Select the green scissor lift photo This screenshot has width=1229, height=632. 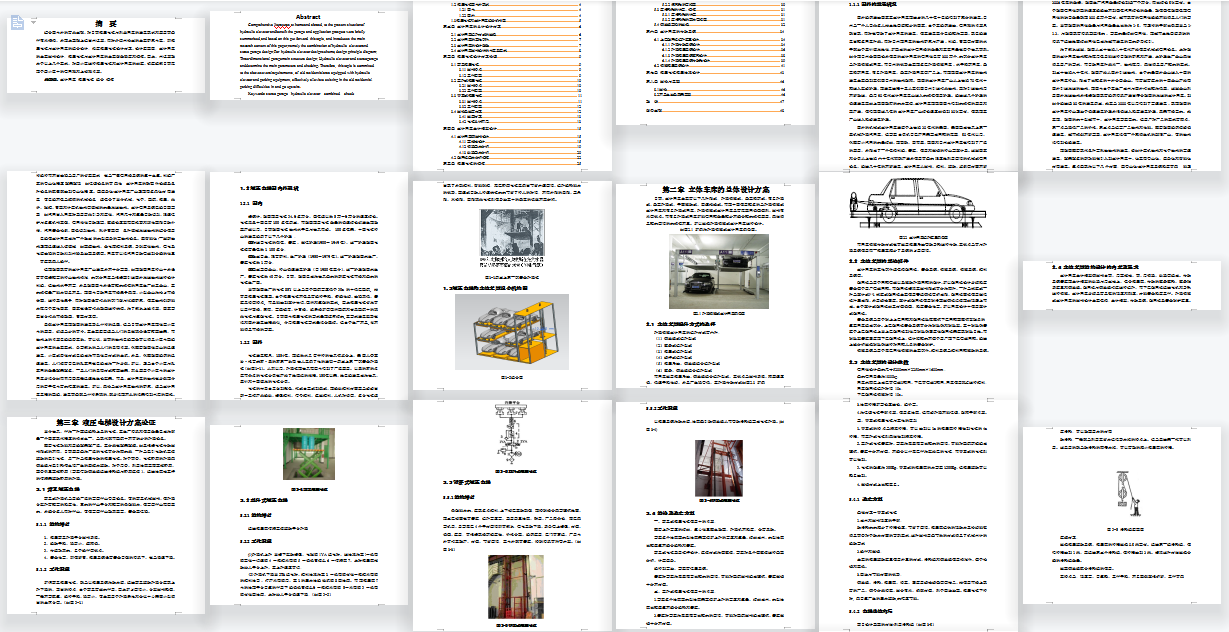coord(307,456)
